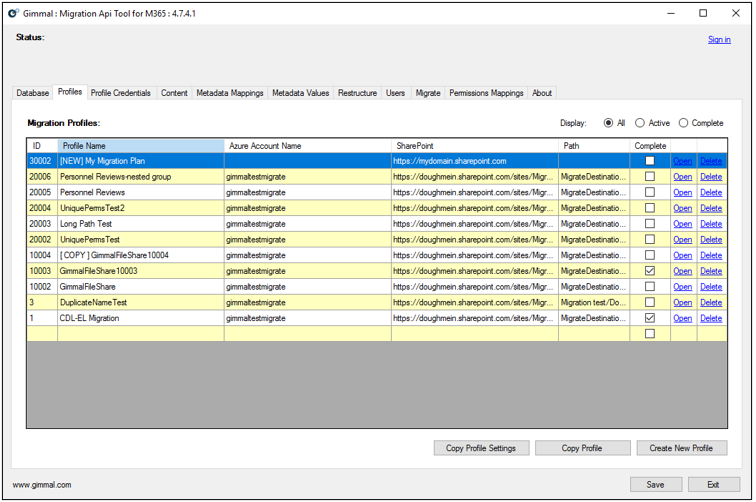The image size is (756, 502).
Task: Open the Long Path Test profile
Action: 682,224
